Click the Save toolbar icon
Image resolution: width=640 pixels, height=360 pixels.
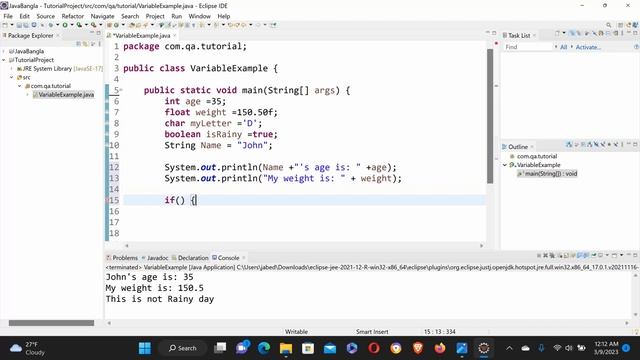[x=19, y=25]
